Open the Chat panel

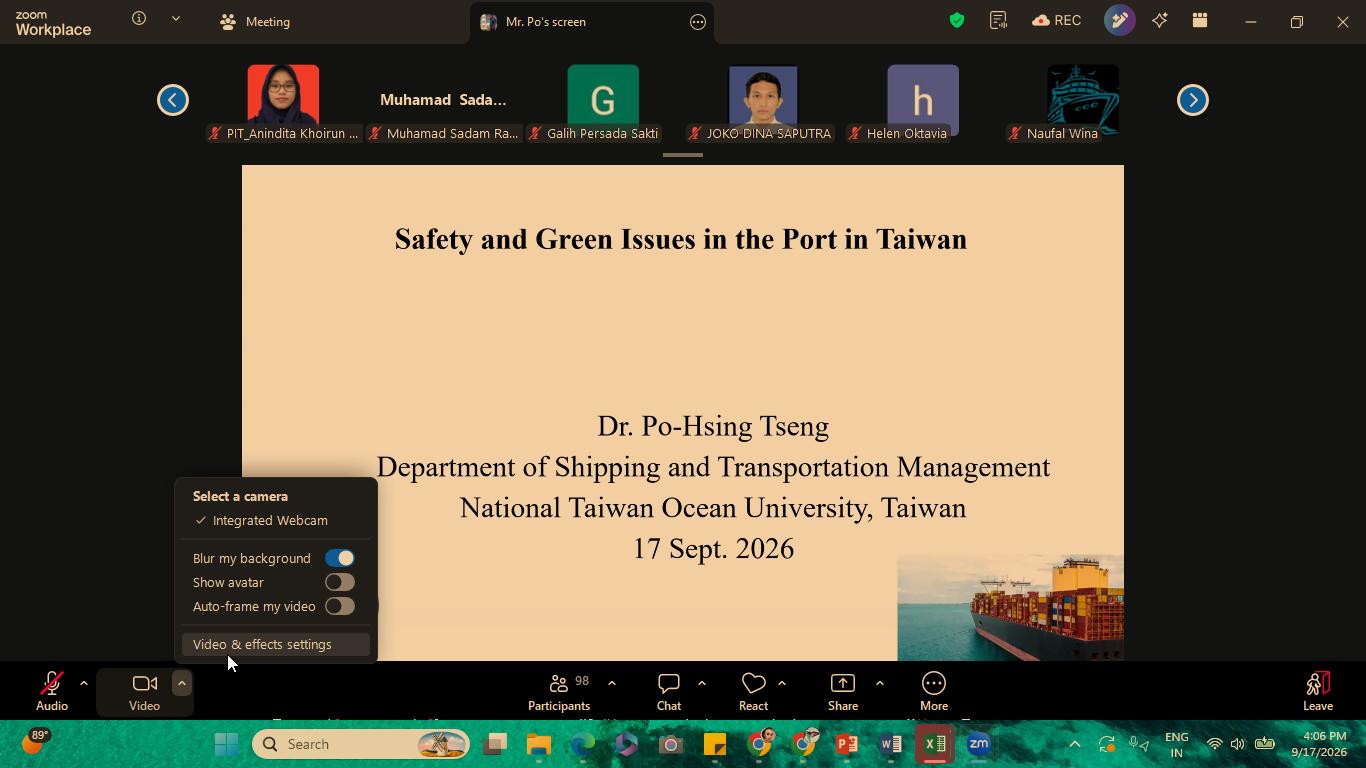(669, 684)
